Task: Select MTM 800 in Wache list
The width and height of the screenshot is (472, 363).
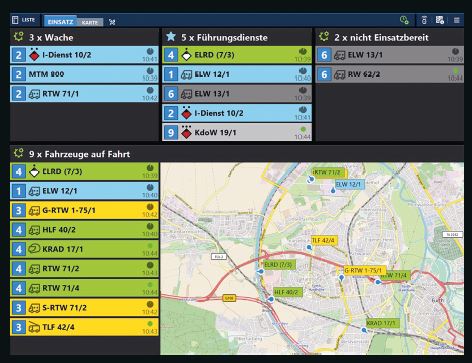Action: tap(84, 74)
